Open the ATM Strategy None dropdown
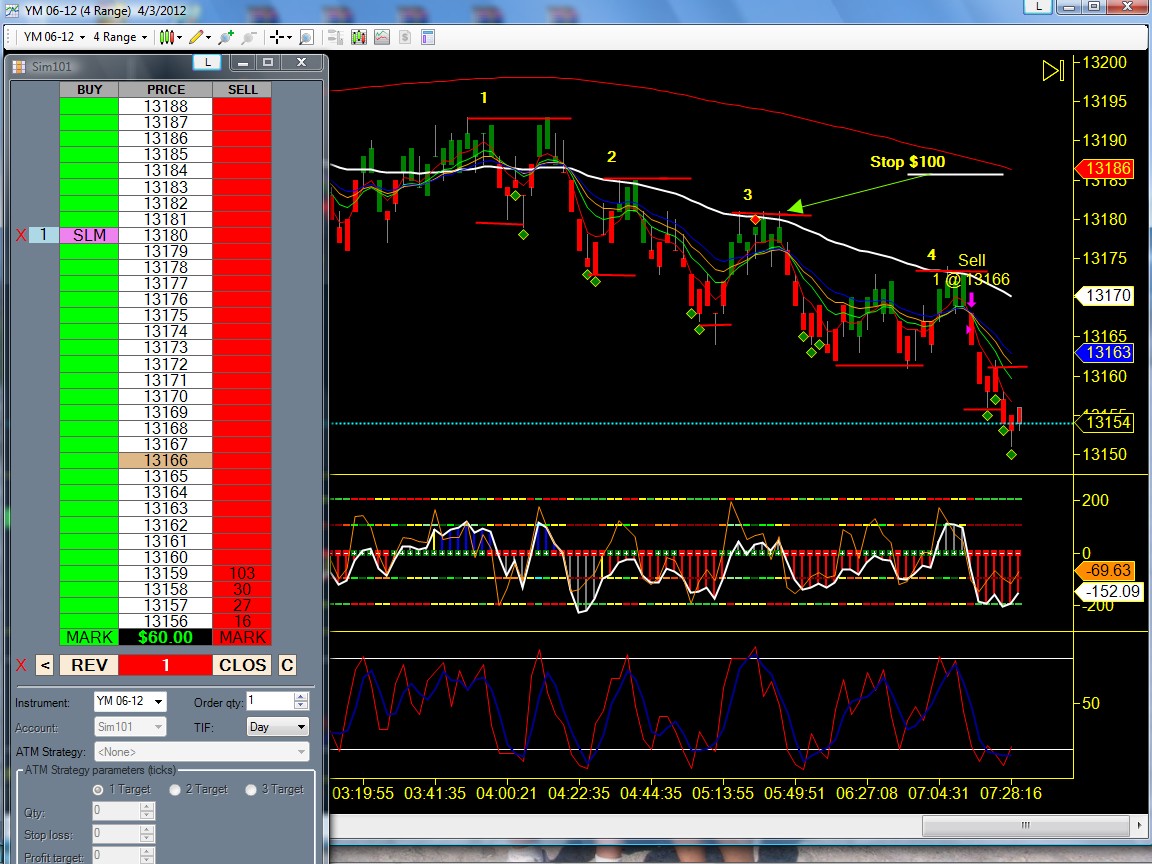The image size is (1152, 864). pos(201,752)
